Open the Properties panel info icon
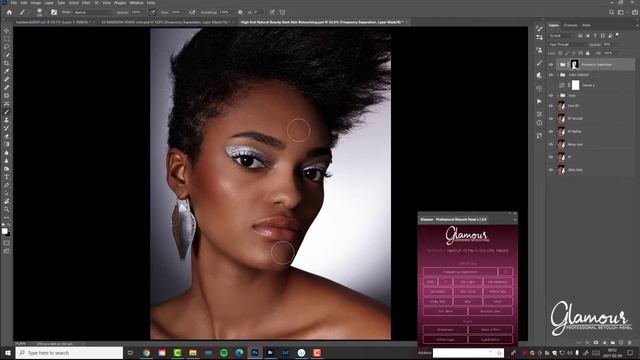Image resolution: width=640 pixels, height=360 pixels. (539, 123)
